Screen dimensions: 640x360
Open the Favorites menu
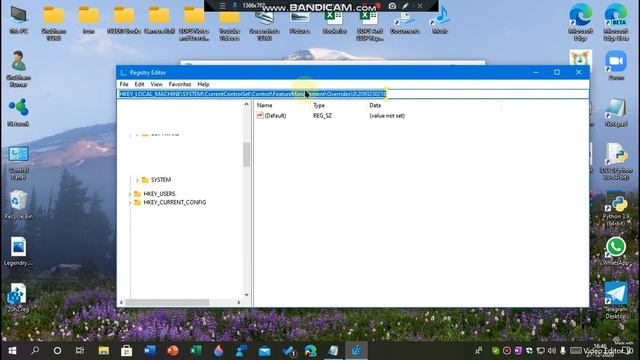(x=180, y=84)
